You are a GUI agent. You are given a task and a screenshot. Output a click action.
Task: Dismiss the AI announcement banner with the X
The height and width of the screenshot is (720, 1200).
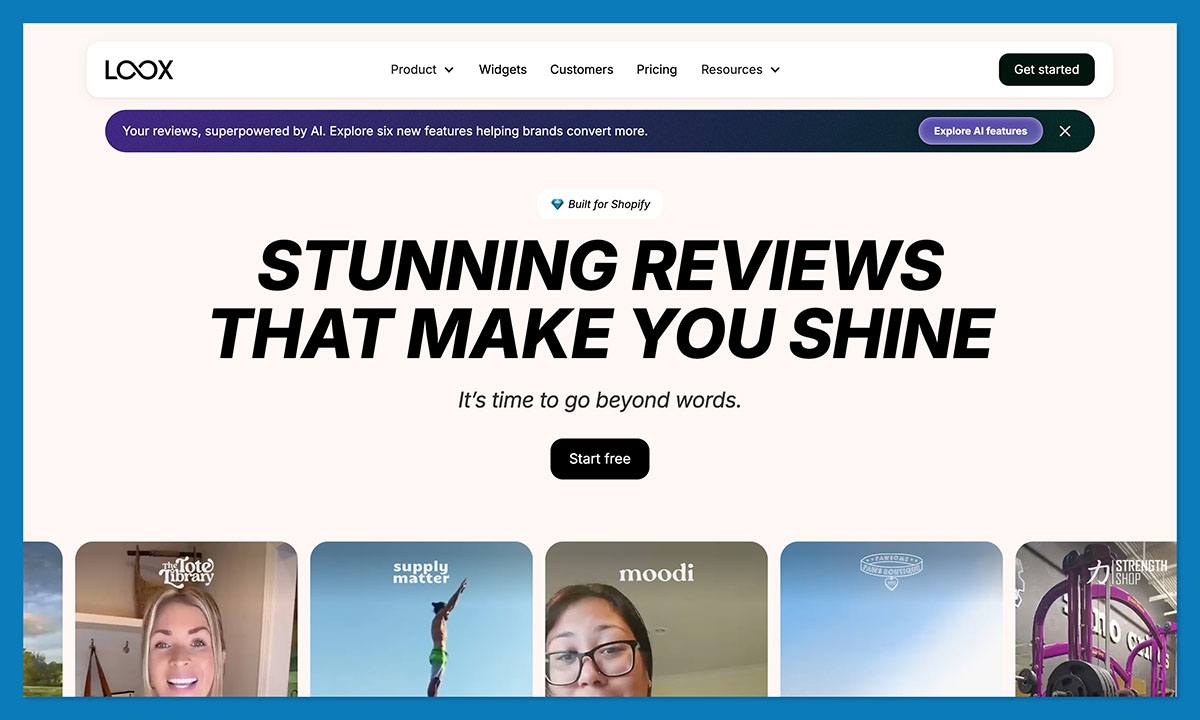pyautogui.click(x=1064, y=131)
